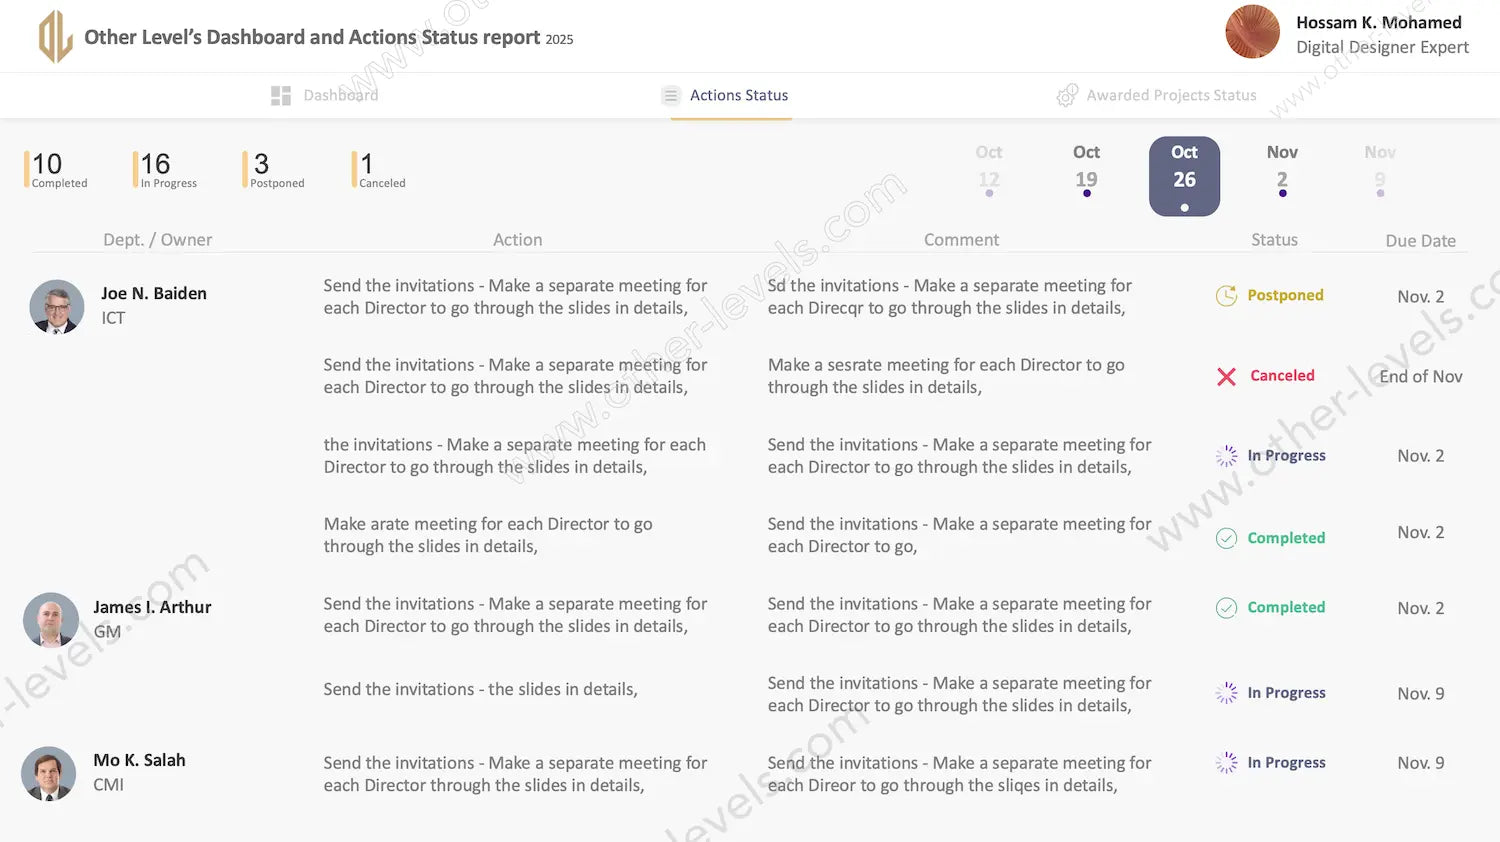
Task: Filter by the 10 Completed counter
Action: pos(57,169)
